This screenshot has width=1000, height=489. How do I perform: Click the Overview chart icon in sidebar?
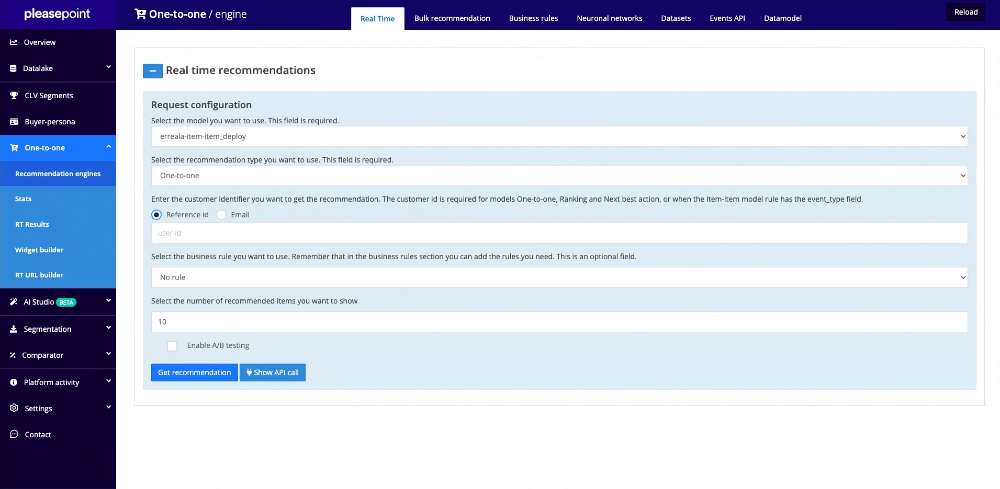click(x=14, y=43)
